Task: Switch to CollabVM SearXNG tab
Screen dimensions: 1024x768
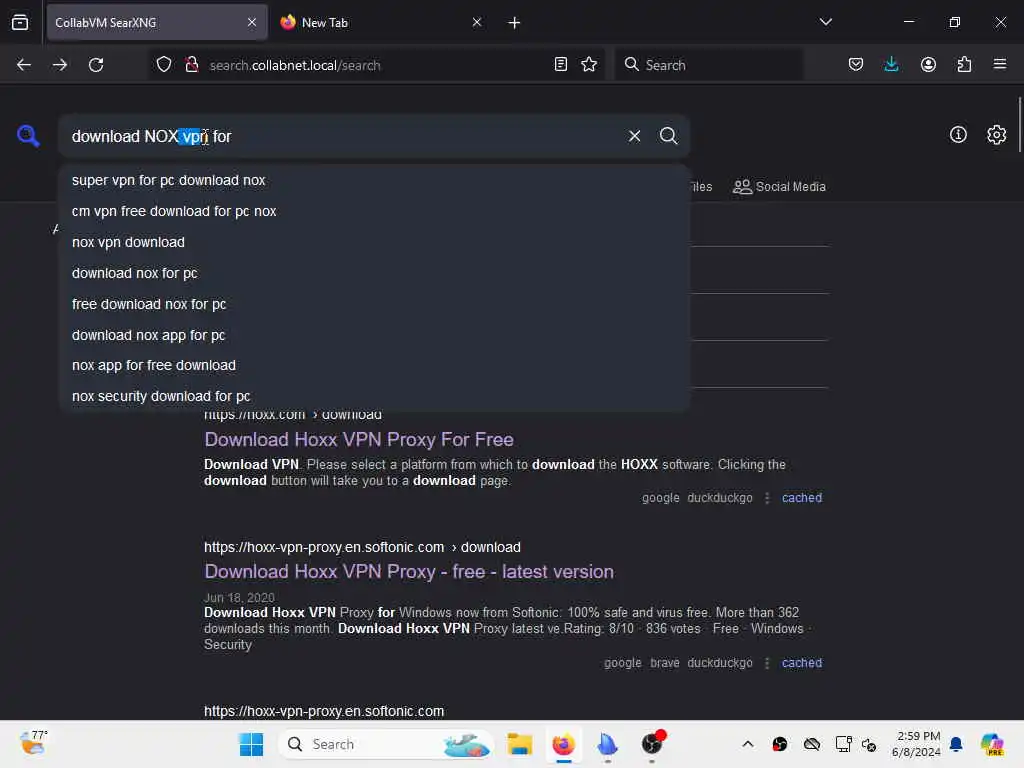Action: pyautogui.click(x=157, y=23)
